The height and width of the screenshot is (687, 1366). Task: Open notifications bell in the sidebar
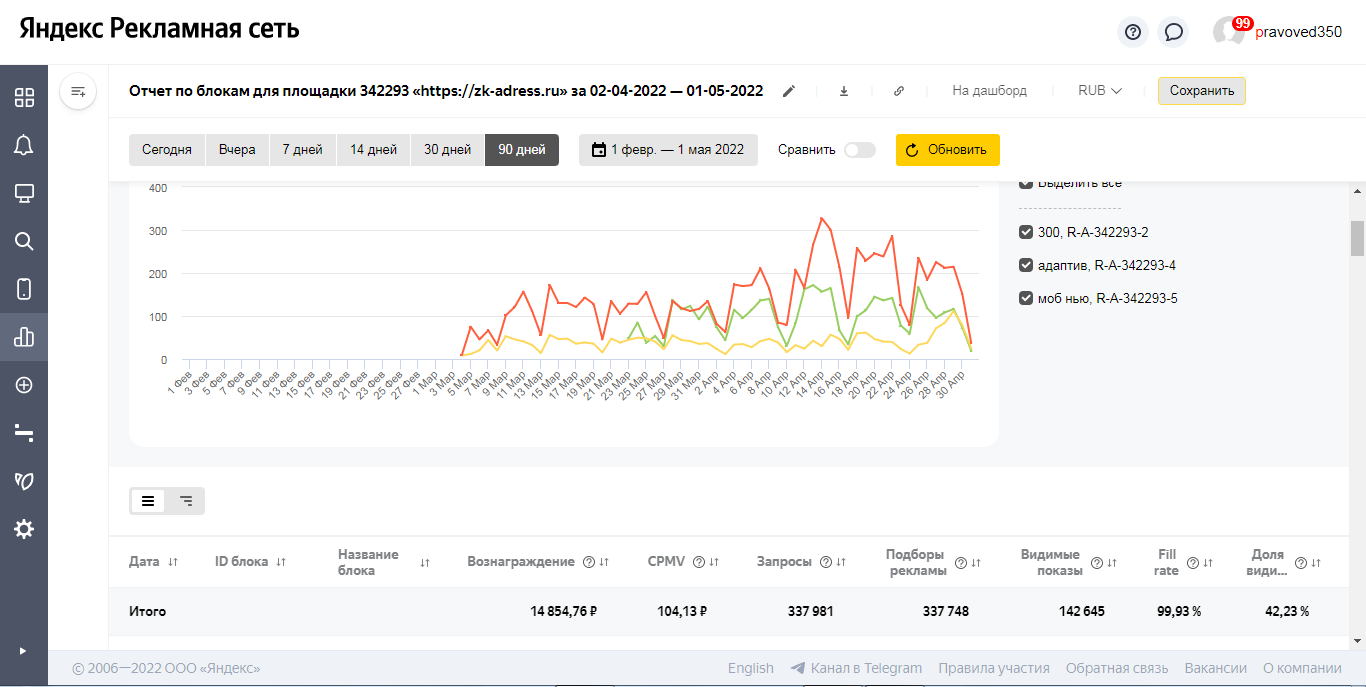pyautogui.click(x=24, y=145)
